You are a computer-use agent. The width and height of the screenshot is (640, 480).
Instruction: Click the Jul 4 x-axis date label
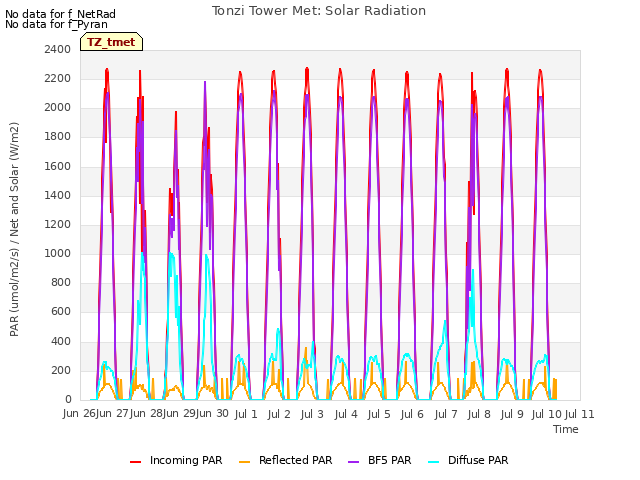[346, 414]
